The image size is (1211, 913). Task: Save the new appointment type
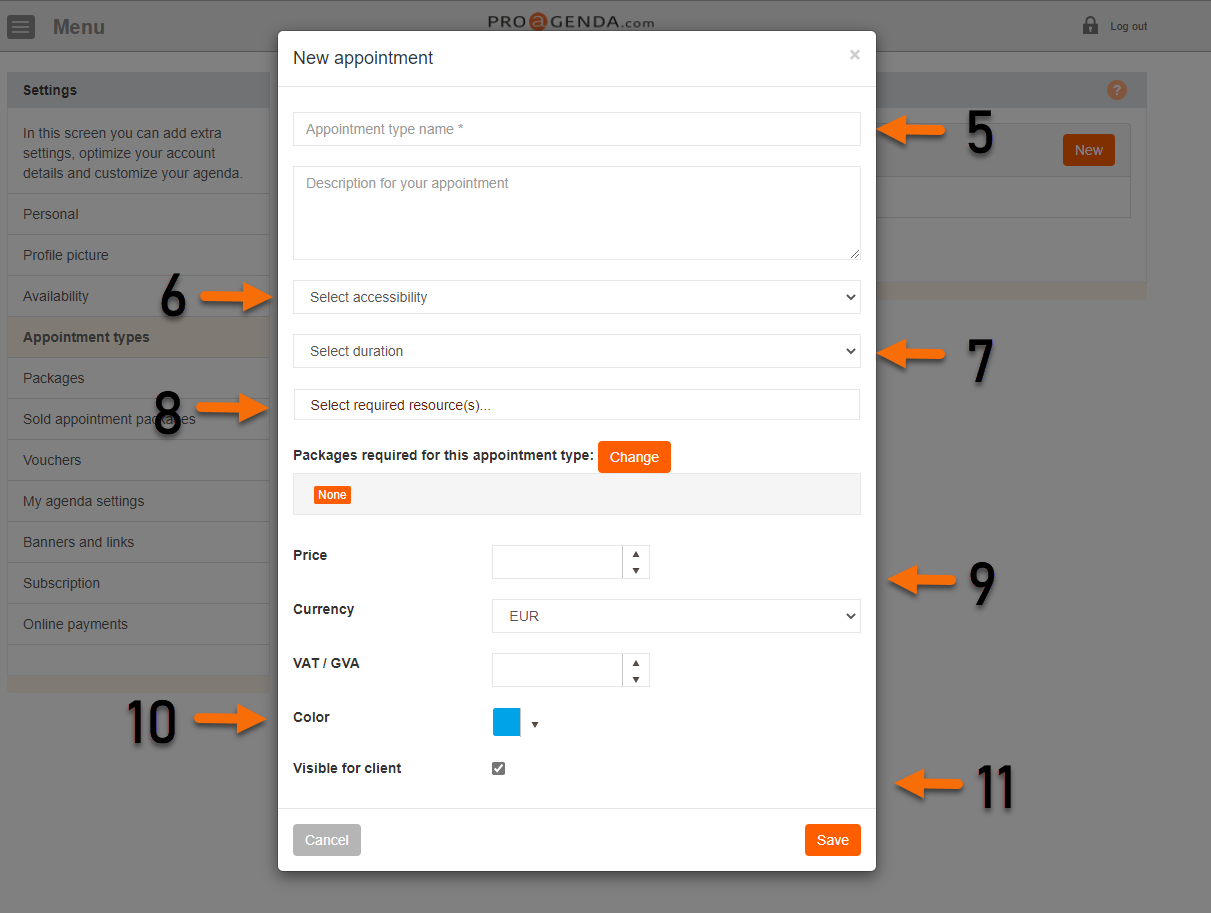pyautogui.click(x=833, y=840)
